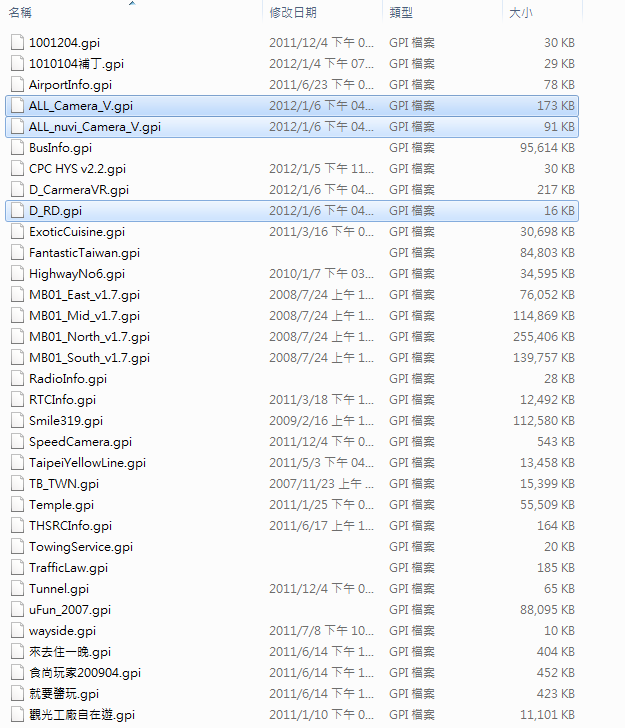
Task: Click the 255,406 KB size value
Action: (x=544, y=337)
